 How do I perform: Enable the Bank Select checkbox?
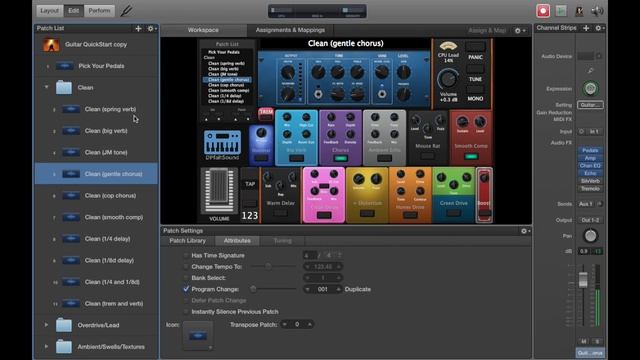[x=186, y=278]
